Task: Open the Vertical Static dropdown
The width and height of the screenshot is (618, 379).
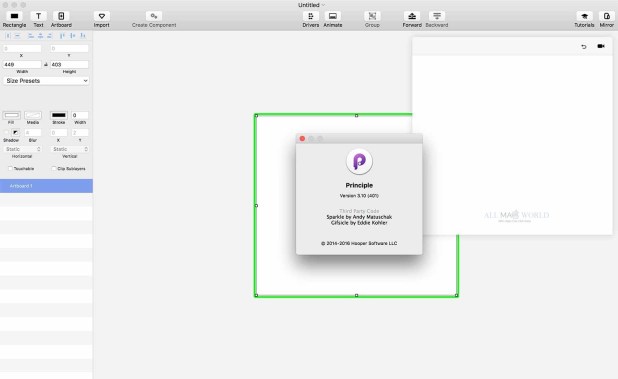Action: [69, 149]
